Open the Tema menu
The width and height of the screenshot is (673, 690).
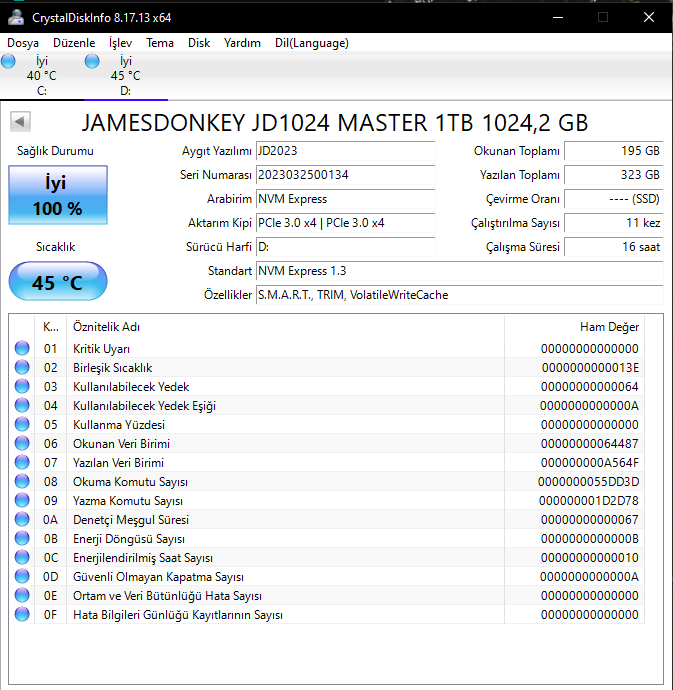(x=160, y=43)
